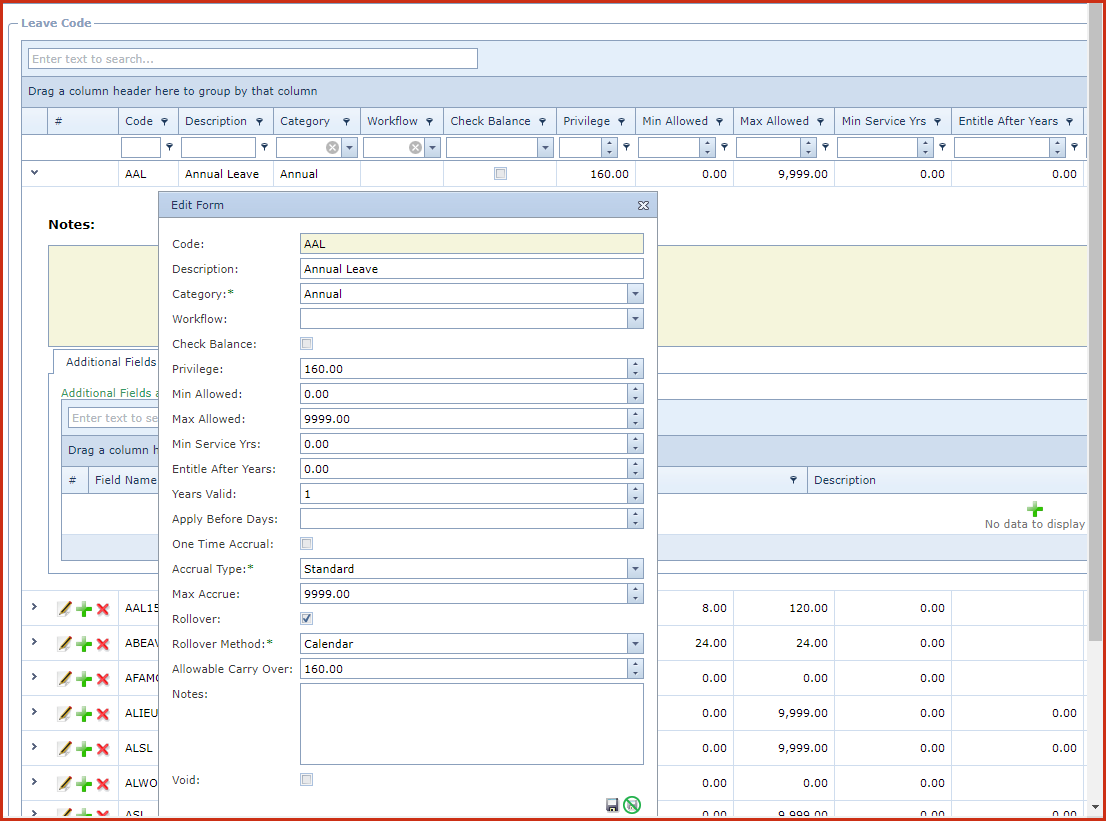The width and height of the screenshot is (1106, 821).
Task: Toggle One Time Accrual checkbox
Action: [307, 543]
